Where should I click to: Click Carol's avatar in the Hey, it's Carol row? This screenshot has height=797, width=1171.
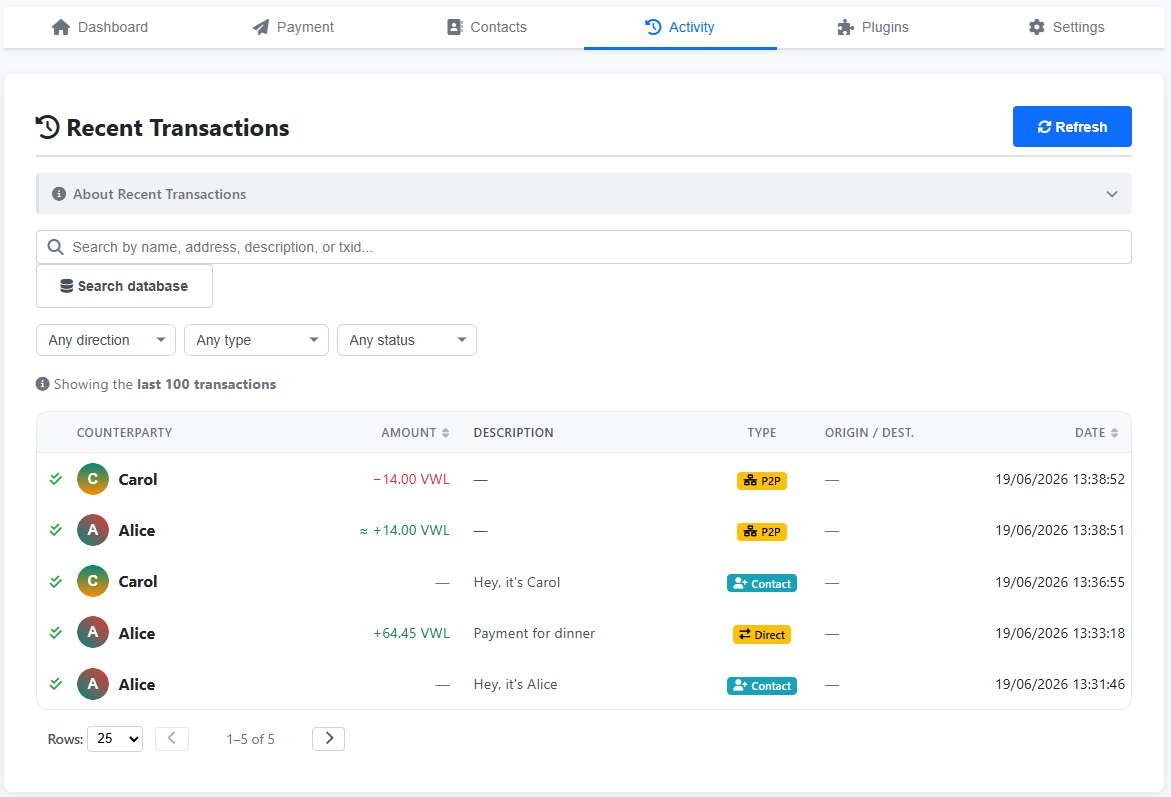[93, 581]
